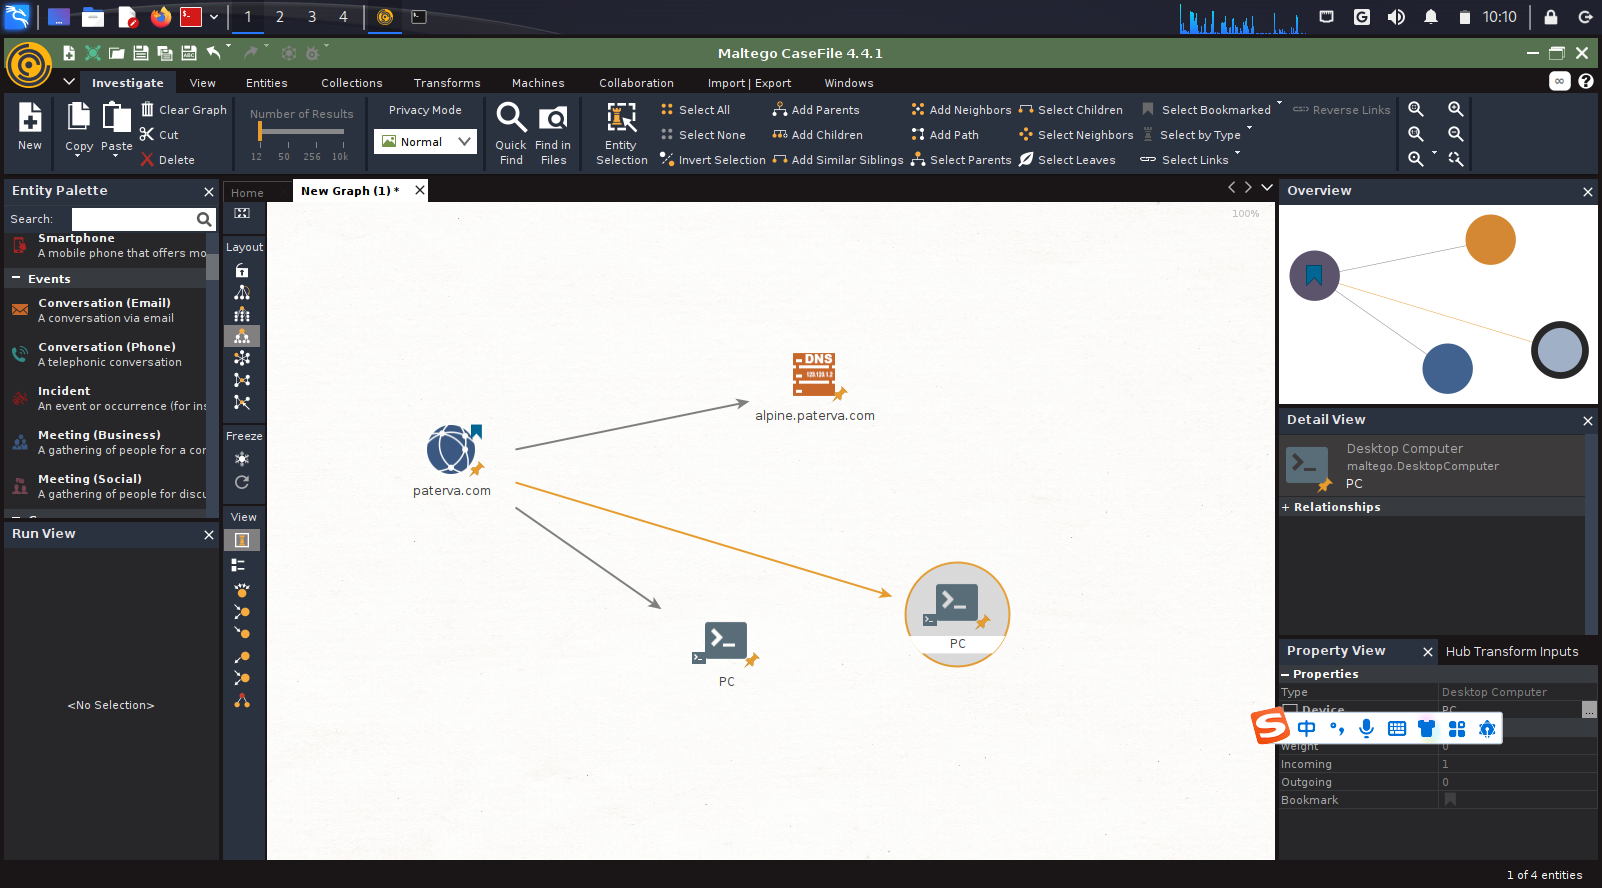This screenshot has height=888, width=1602.
Task: Toggle the main entity view mode button
Action: click(242, 540)
